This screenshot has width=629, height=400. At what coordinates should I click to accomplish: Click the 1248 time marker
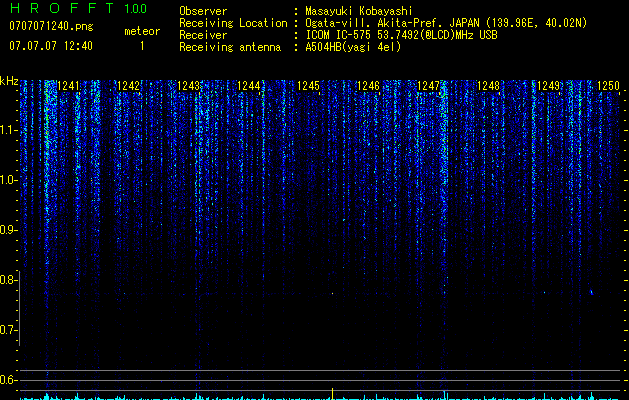489,85
